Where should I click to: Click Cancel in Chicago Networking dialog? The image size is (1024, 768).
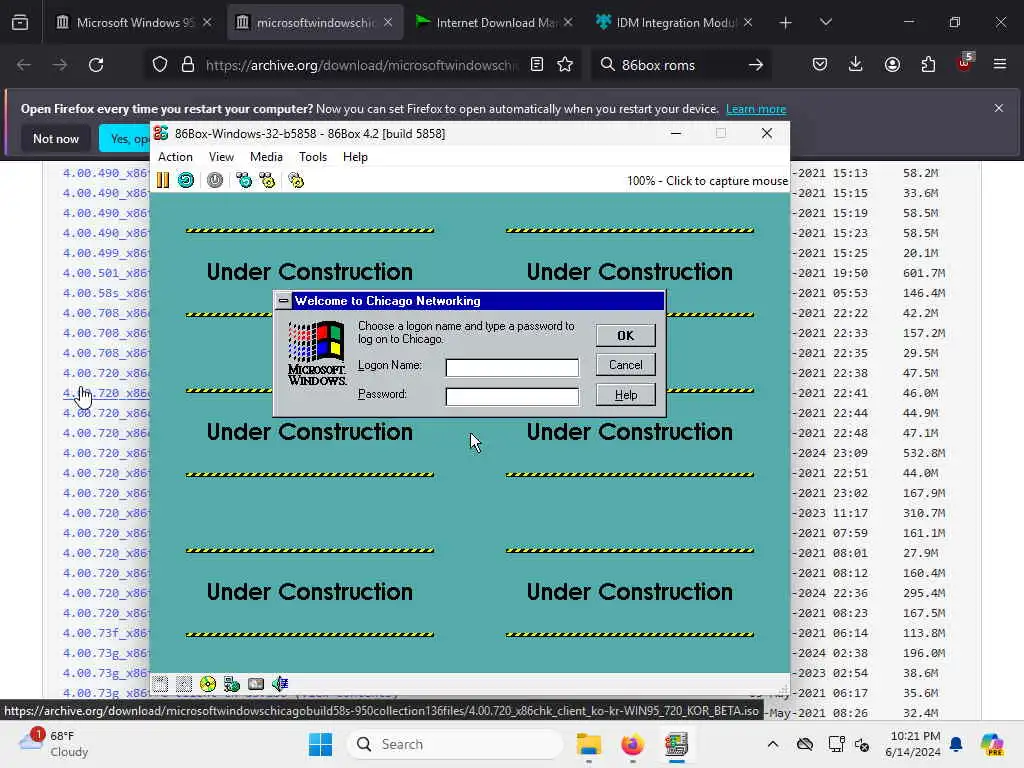click(x=626, y=365)
